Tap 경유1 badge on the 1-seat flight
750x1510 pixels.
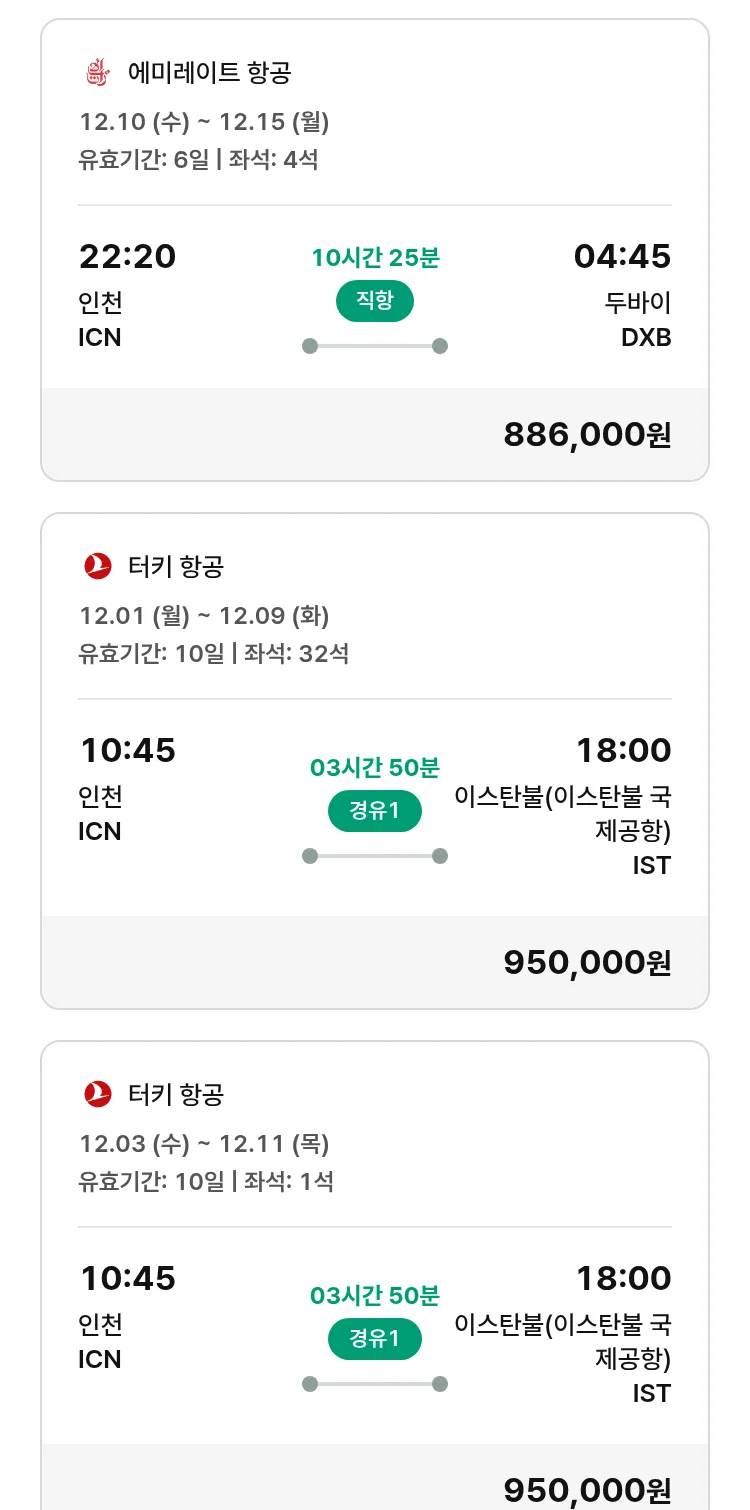[x=374, y=1339]
